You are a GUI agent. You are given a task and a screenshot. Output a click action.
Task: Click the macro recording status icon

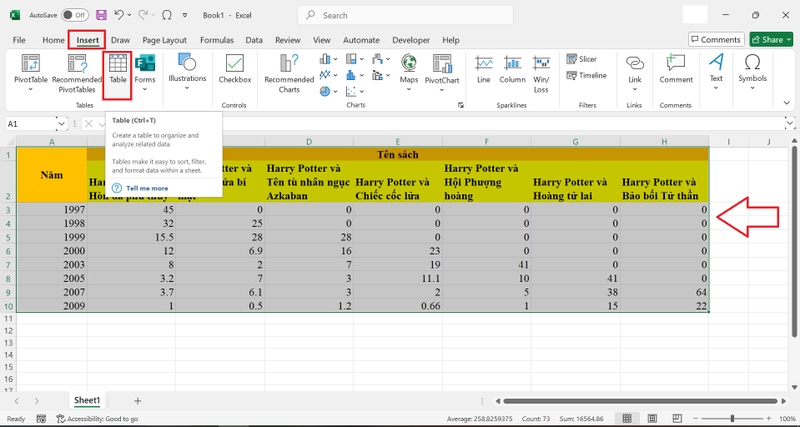[x=41, y=419]
